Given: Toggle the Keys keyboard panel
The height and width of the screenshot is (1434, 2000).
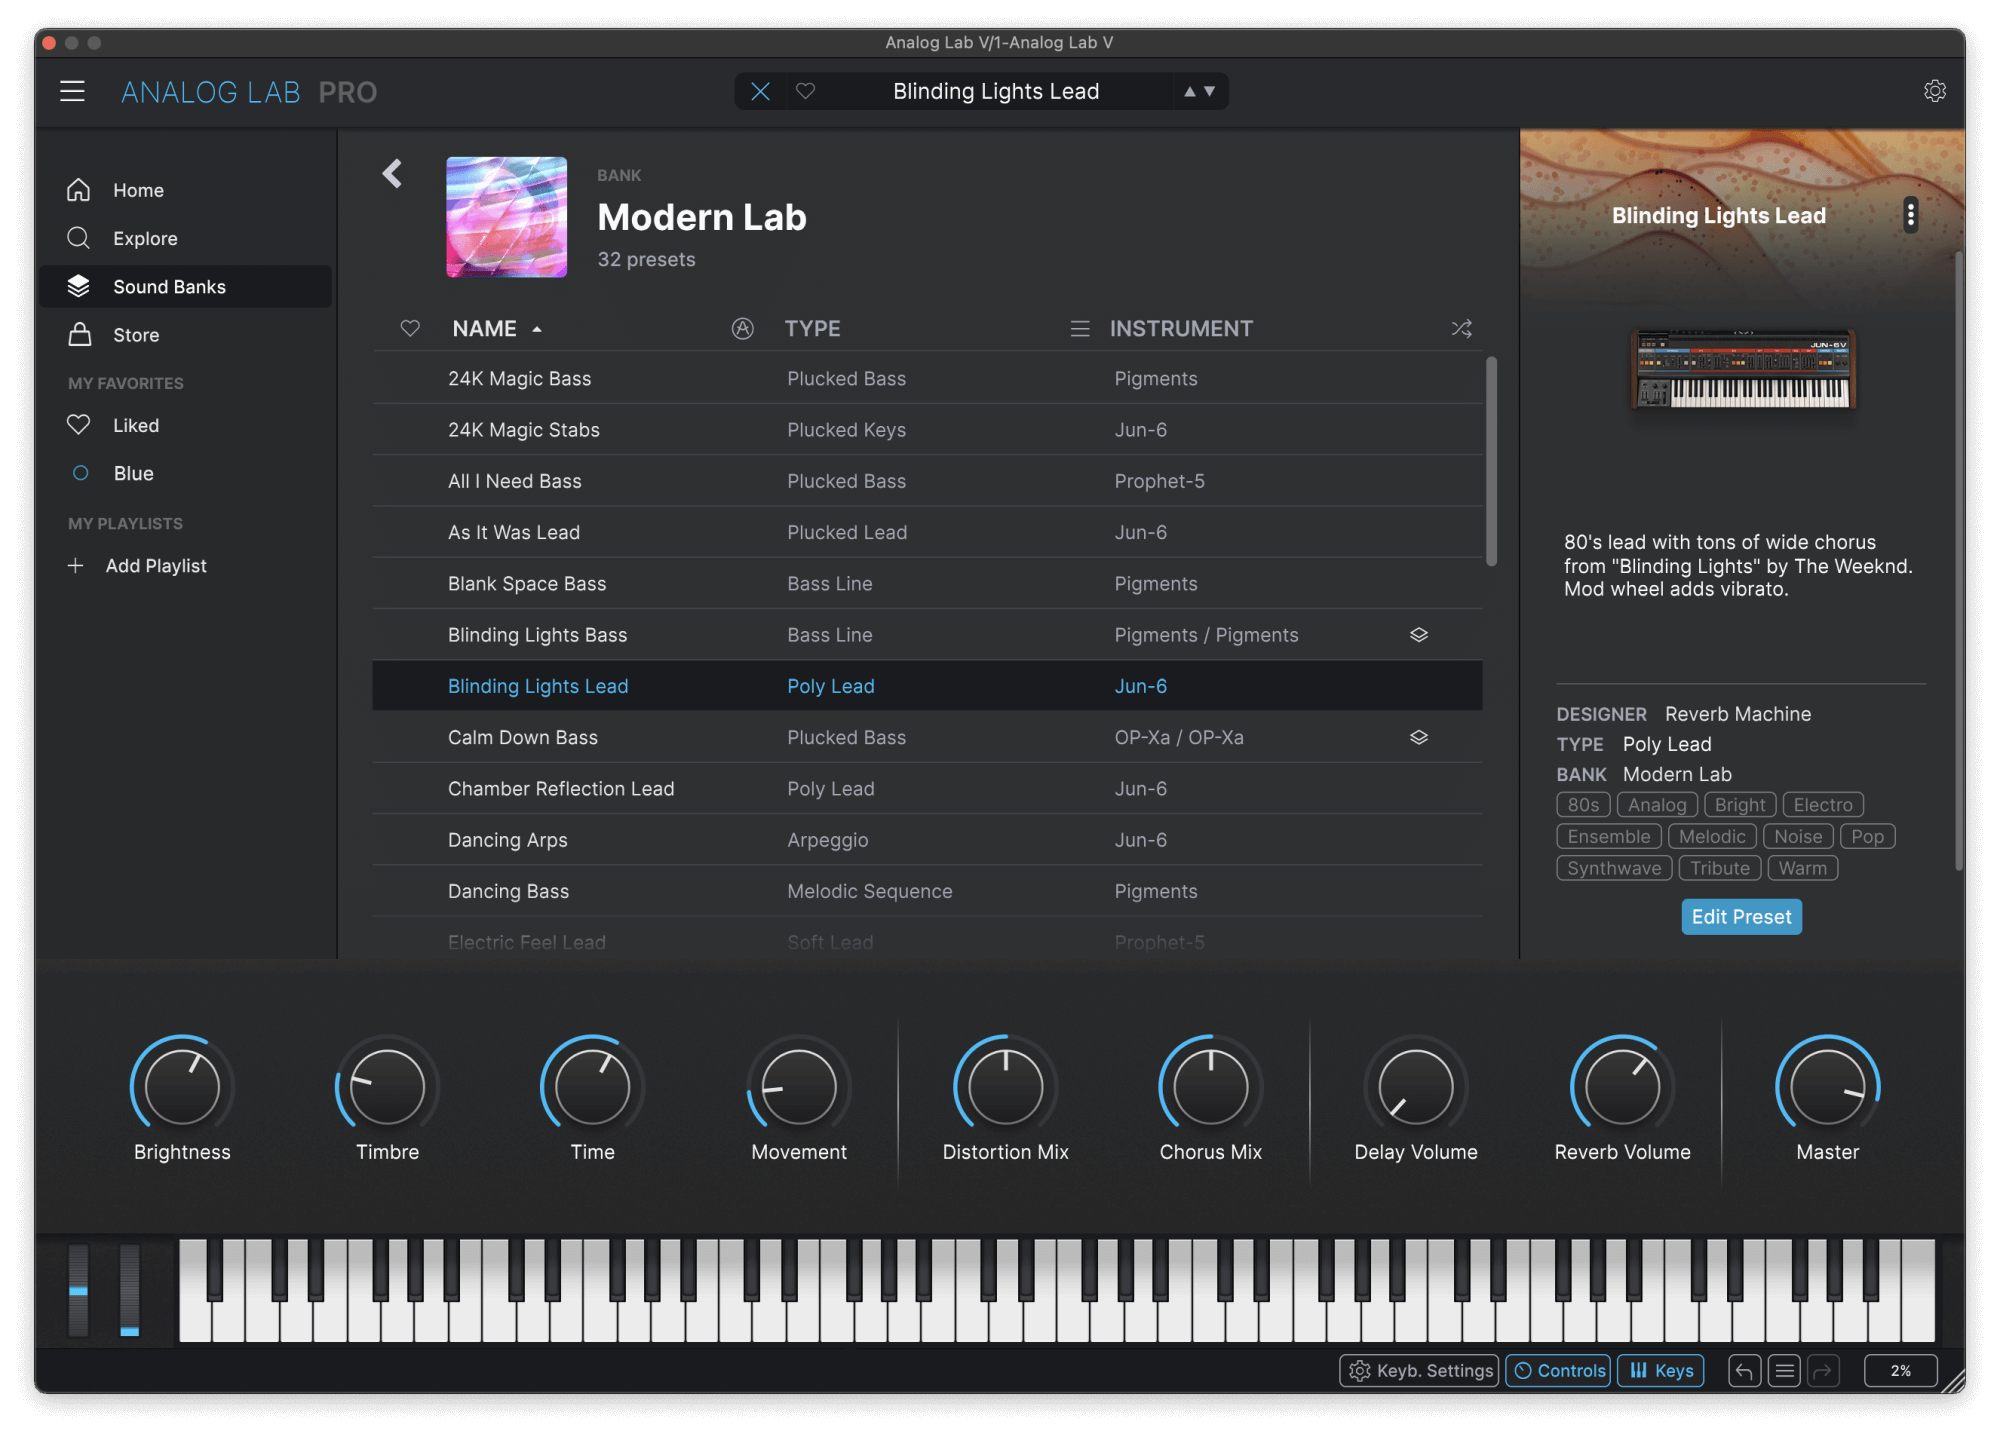Looking at the screenshot, I should point(1661,1371).
